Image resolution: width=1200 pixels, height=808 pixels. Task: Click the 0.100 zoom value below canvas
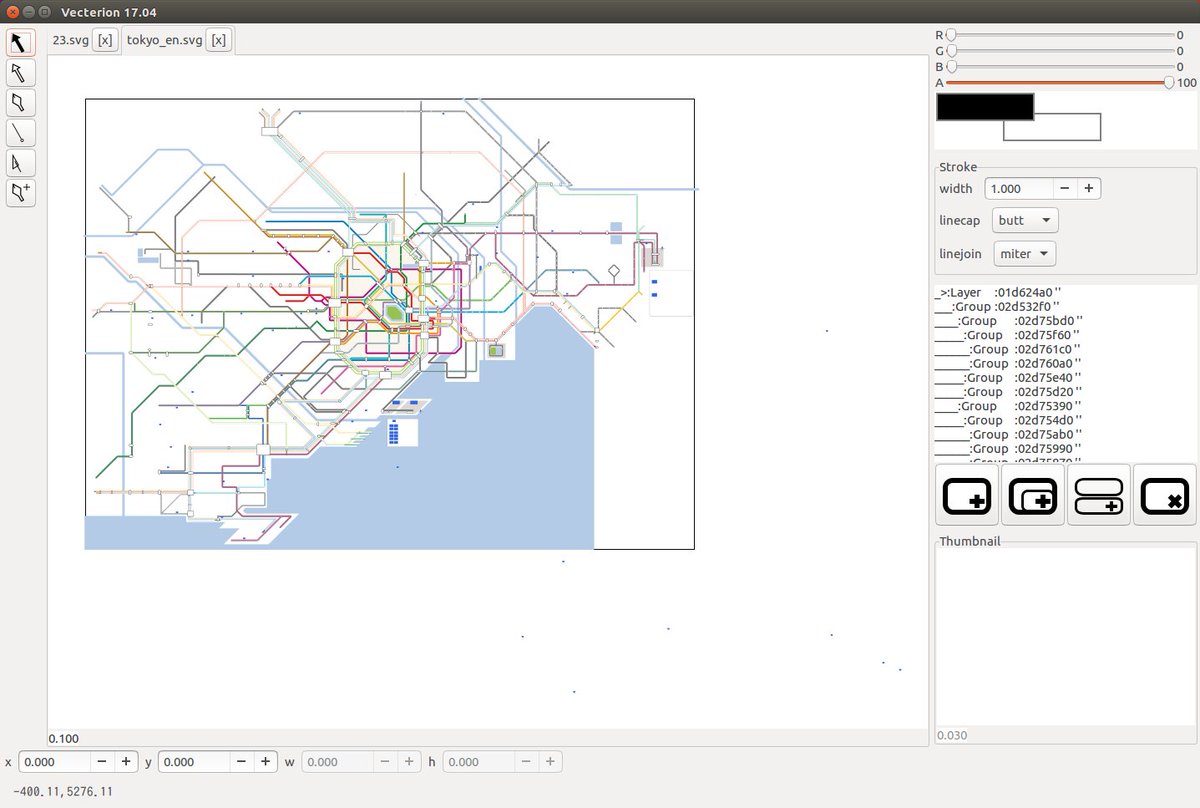[64, 738]
